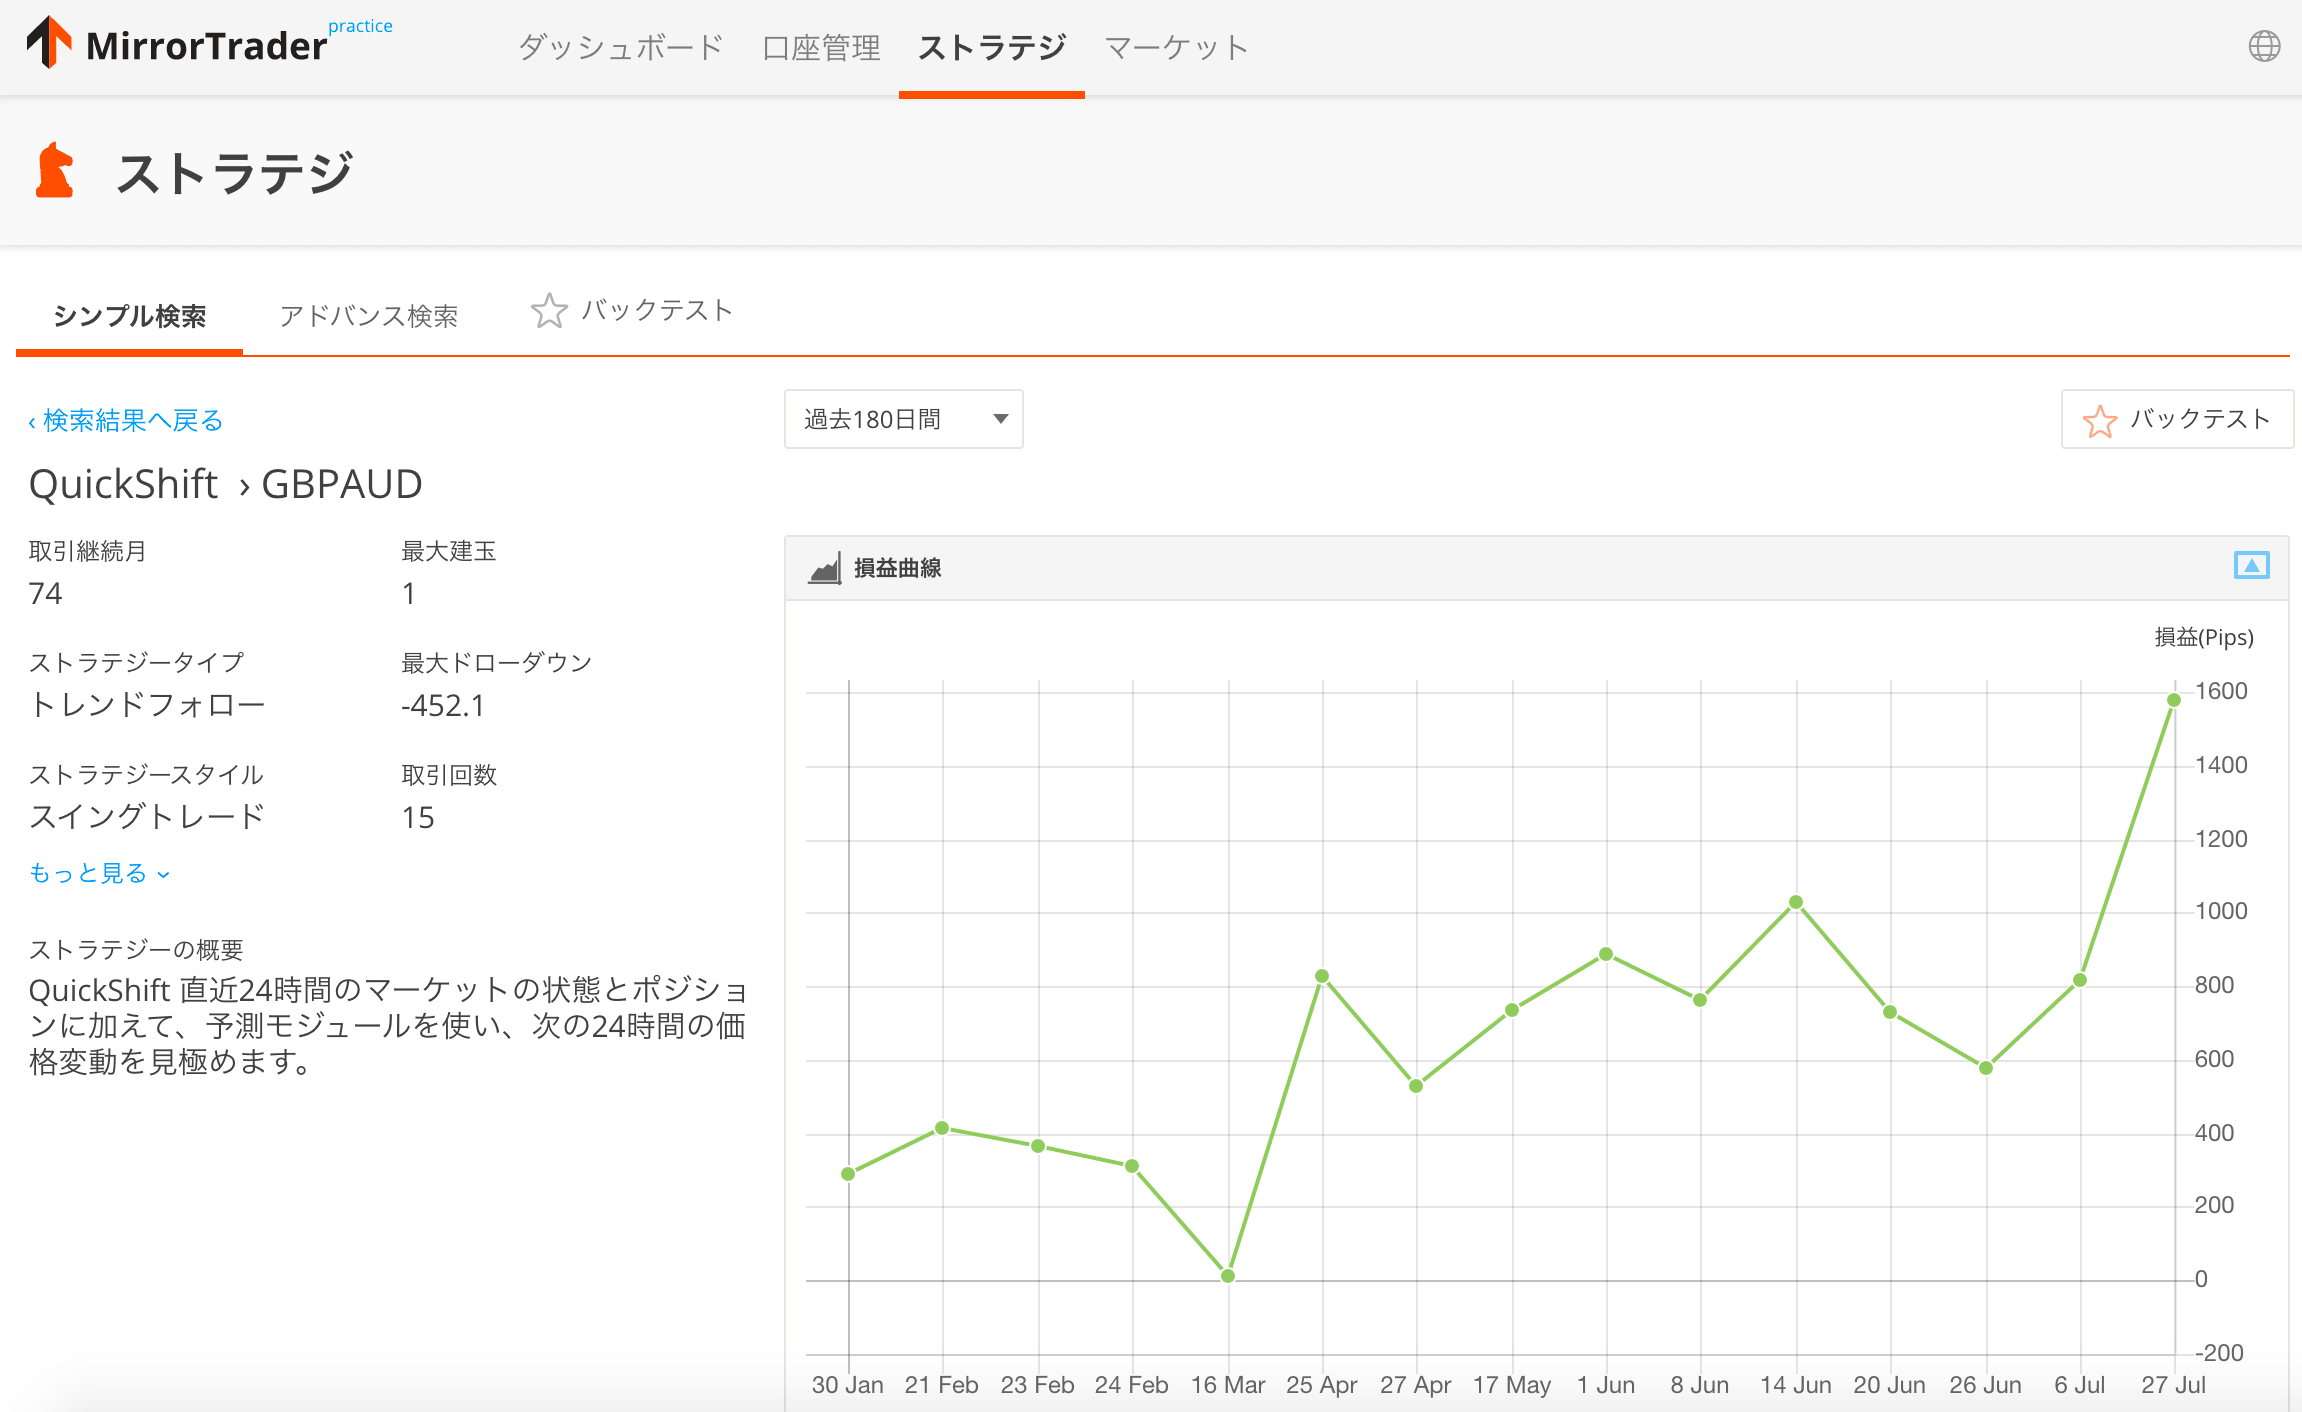Click the 取引回数 value 15
The image size is (2302, 1412).
(418, 818)
